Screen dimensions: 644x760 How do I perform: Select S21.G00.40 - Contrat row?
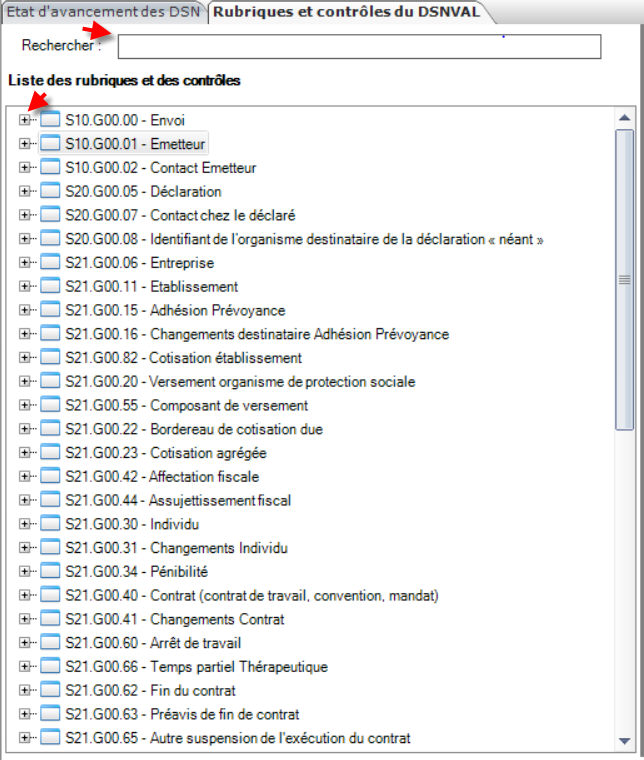(x=251, y=595)
